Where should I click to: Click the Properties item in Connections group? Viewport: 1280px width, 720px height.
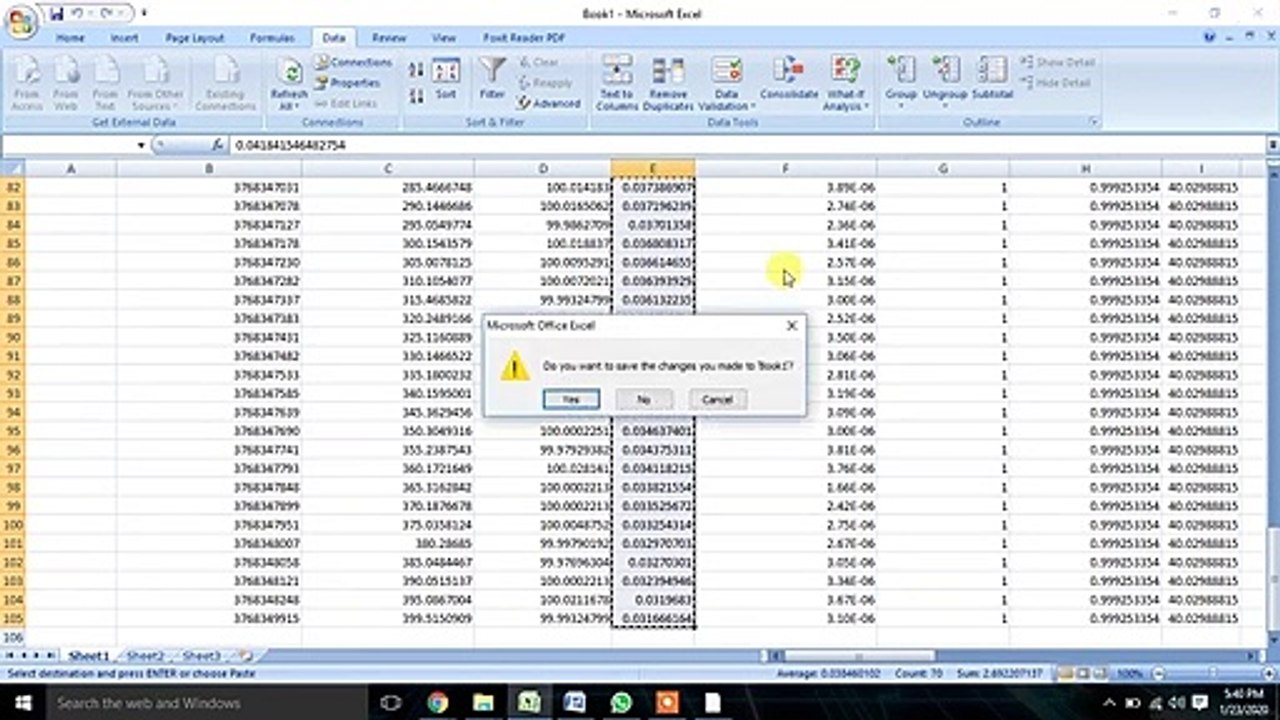(x=347, y=83)
